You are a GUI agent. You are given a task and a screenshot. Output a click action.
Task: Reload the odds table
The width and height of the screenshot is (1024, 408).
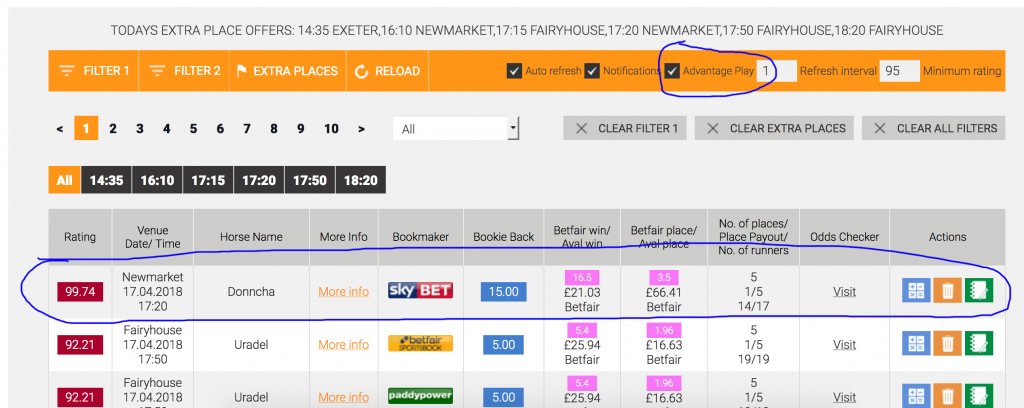tap(387, 71)
